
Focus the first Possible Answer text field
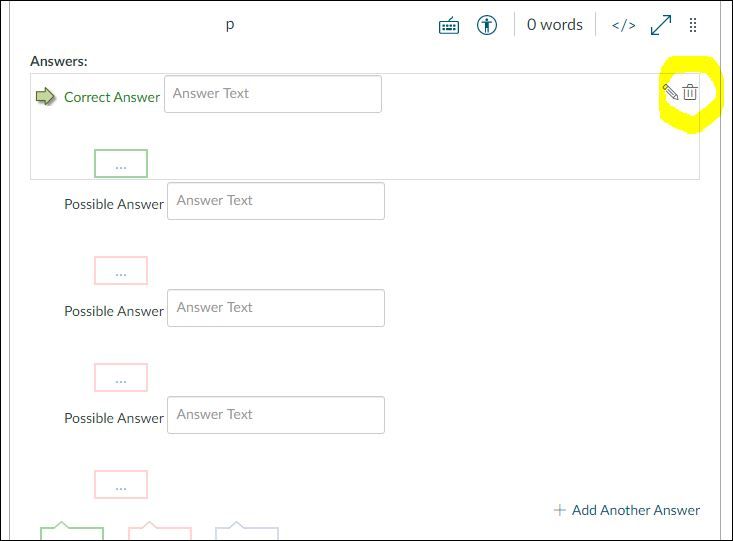click(275, 201)
